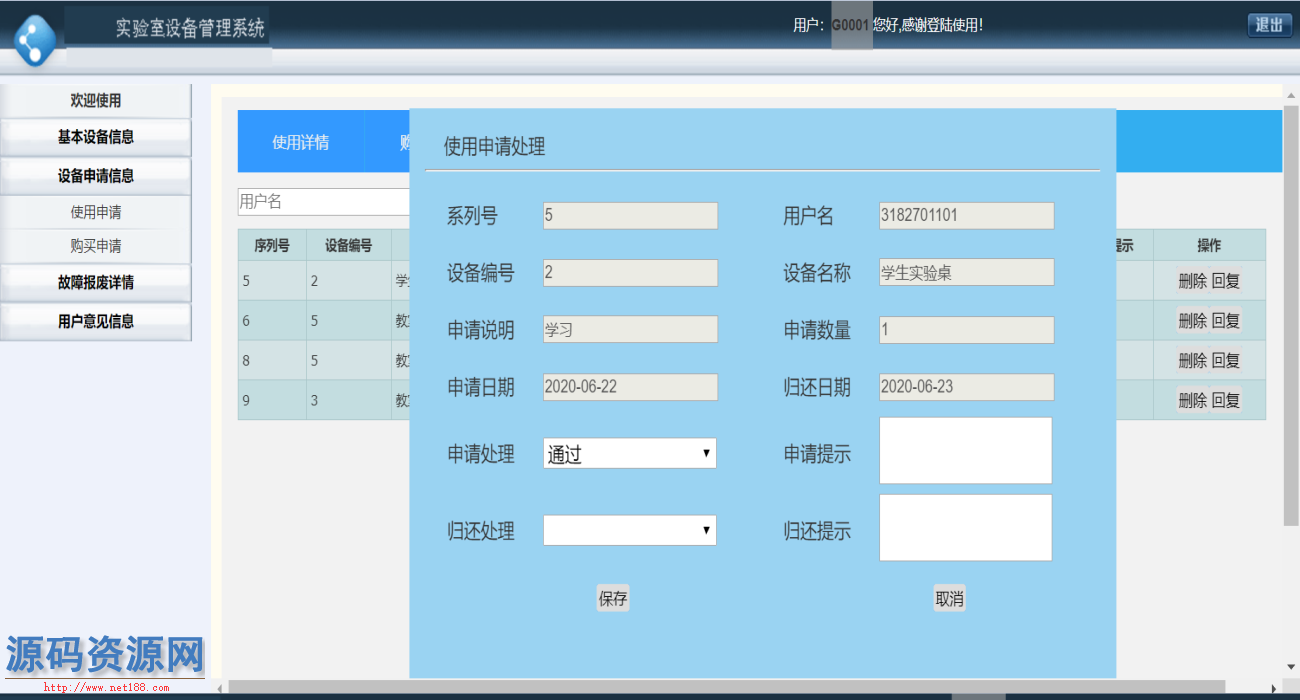The image size is (1300, 700).
Task: Click the 申请说明 field showing 学习
Action: coord(630,330)
